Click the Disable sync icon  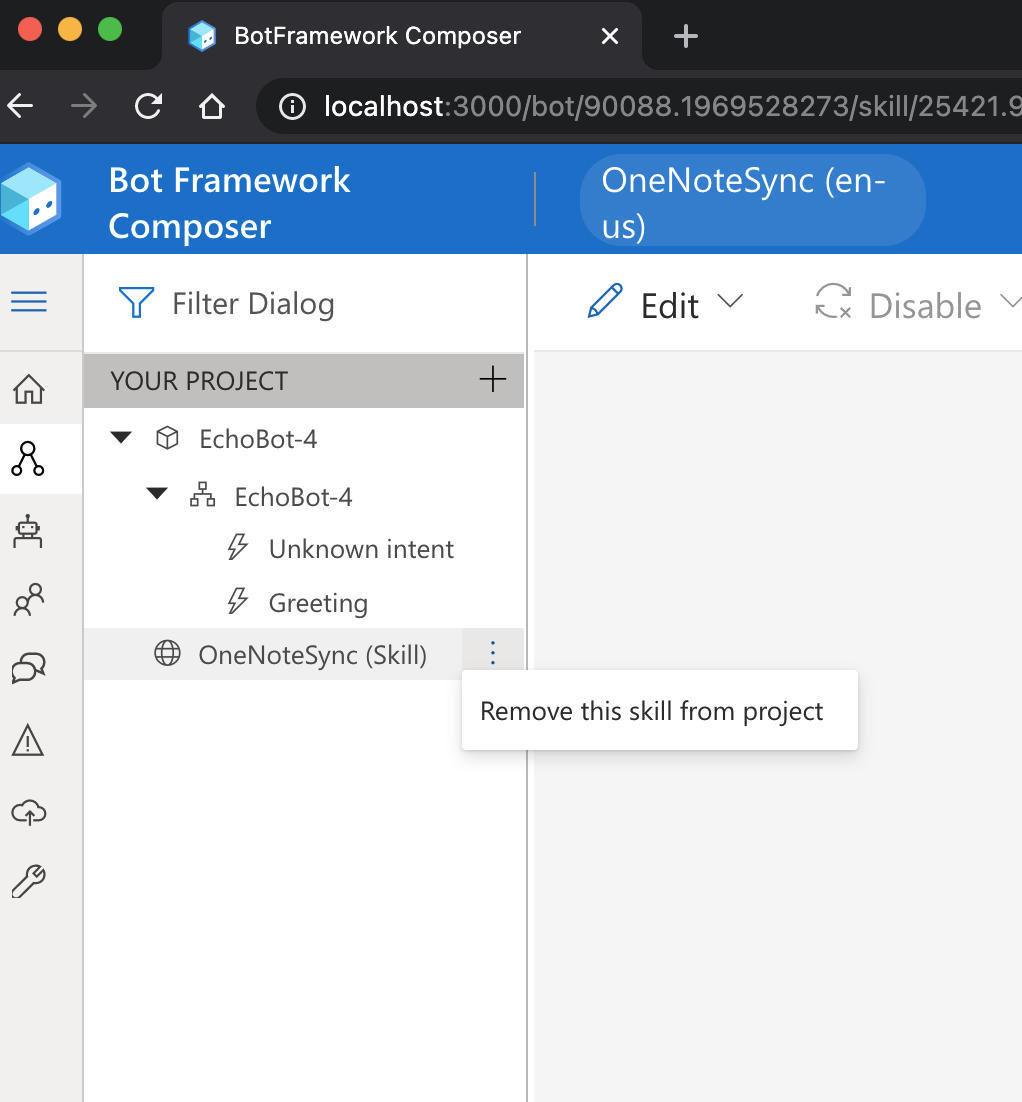833,301
